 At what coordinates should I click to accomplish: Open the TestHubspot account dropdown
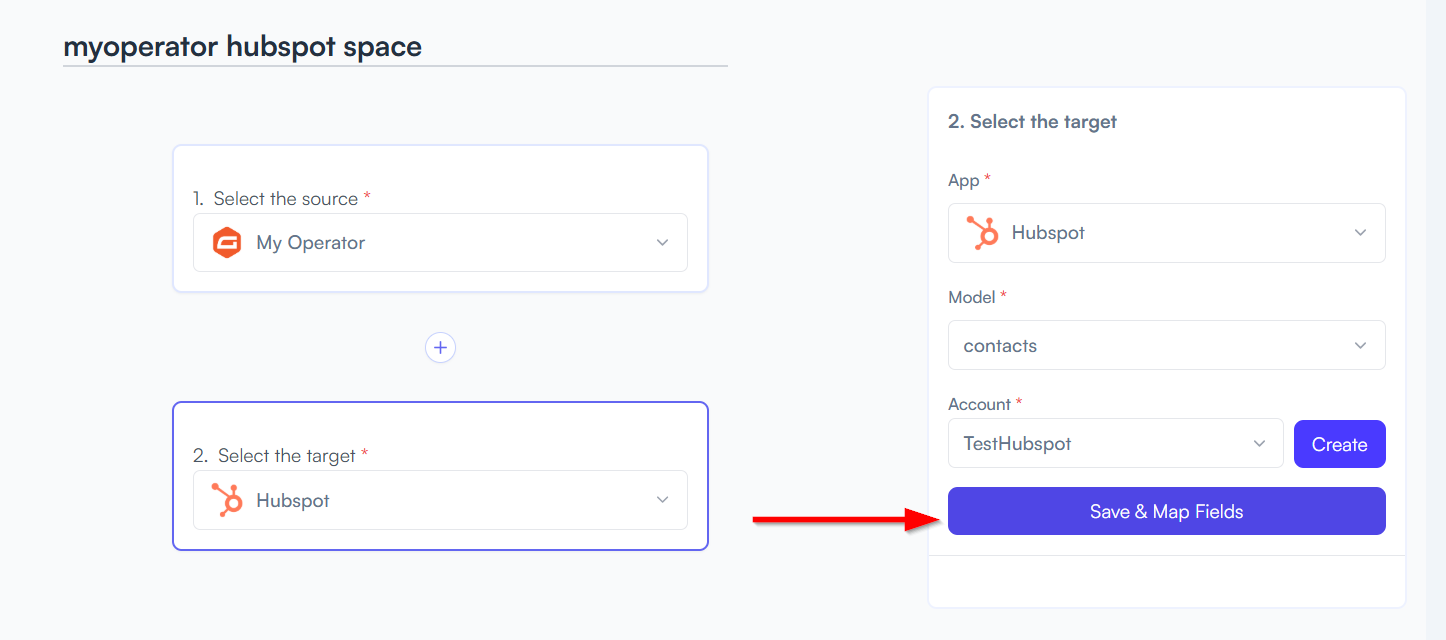[1115, 443]
